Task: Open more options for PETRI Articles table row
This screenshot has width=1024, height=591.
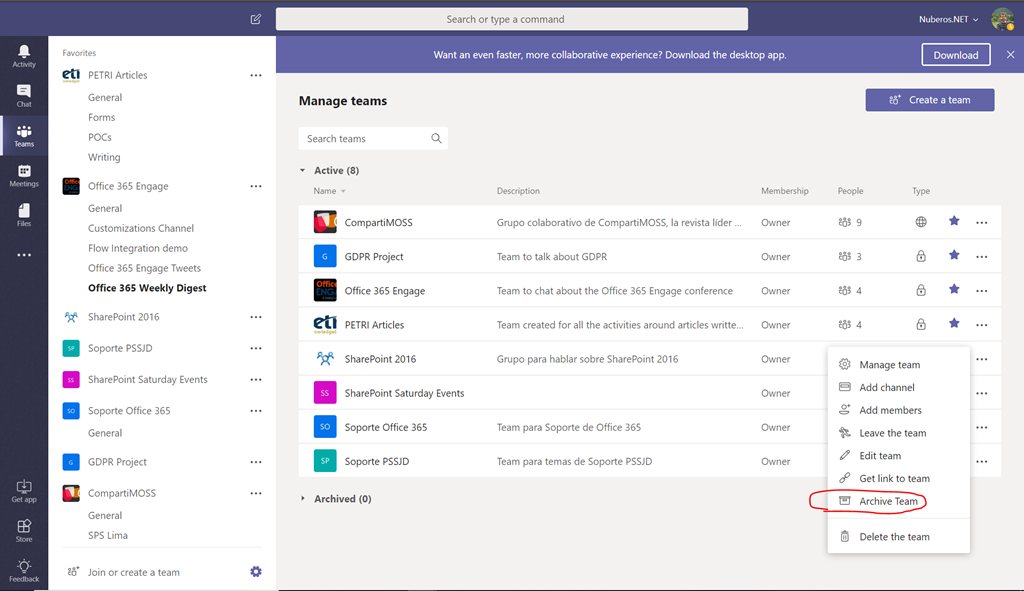Action: (982, 325)
